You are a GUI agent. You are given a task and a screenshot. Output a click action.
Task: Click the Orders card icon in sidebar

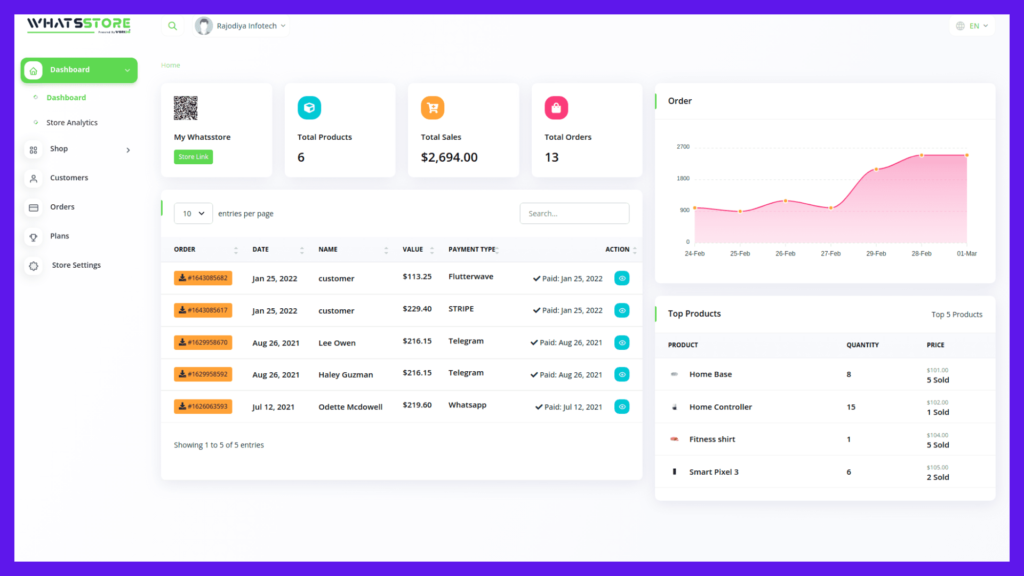[33, 208]
